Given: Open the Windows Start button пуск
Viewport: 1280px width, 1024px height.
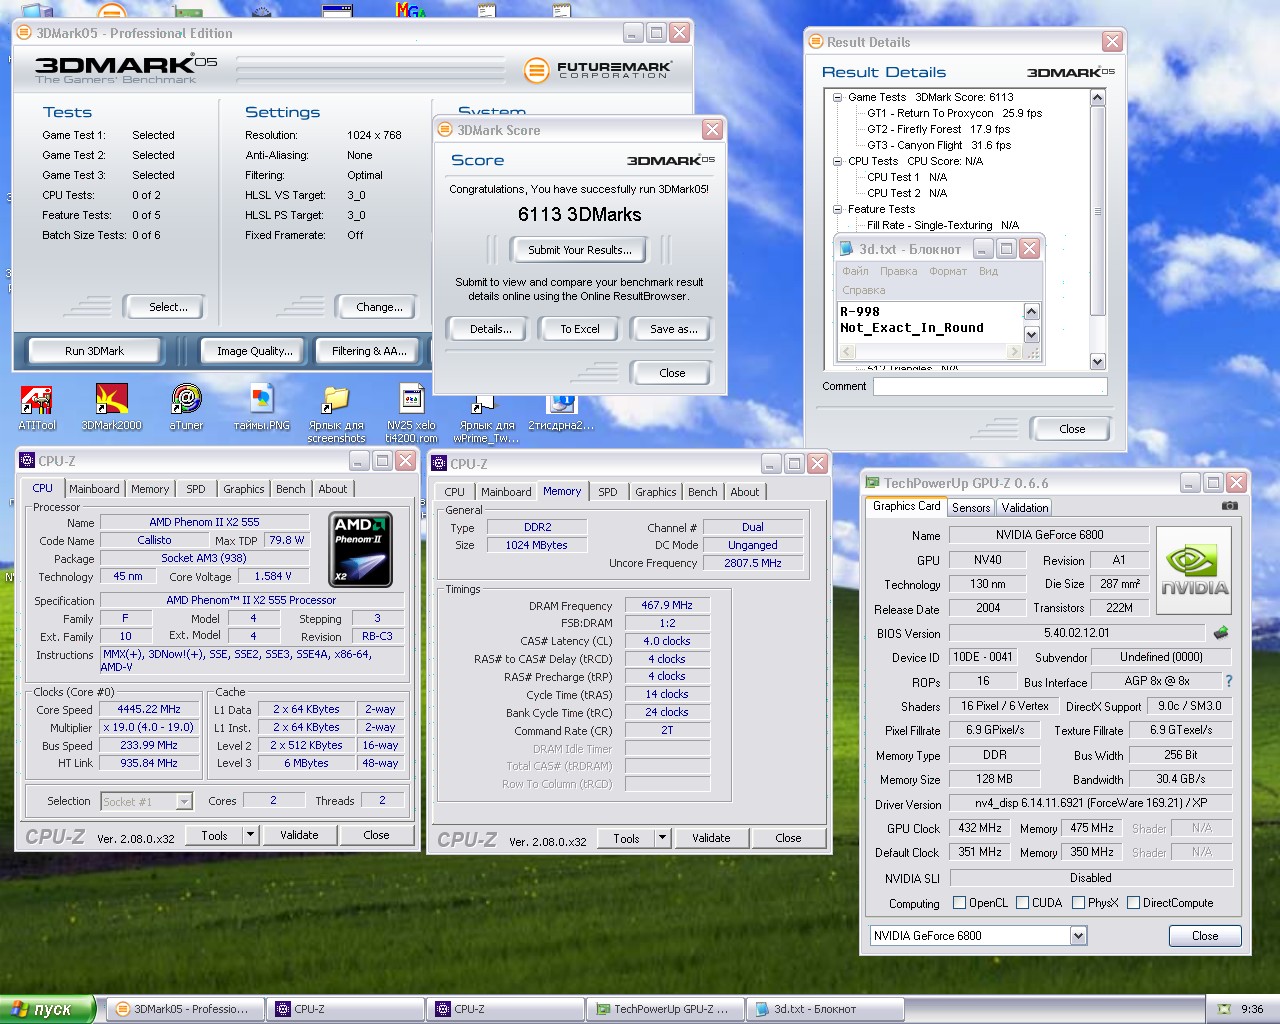Looking at the screenshot, I should pyautogui.click(x=47, y=1009).
